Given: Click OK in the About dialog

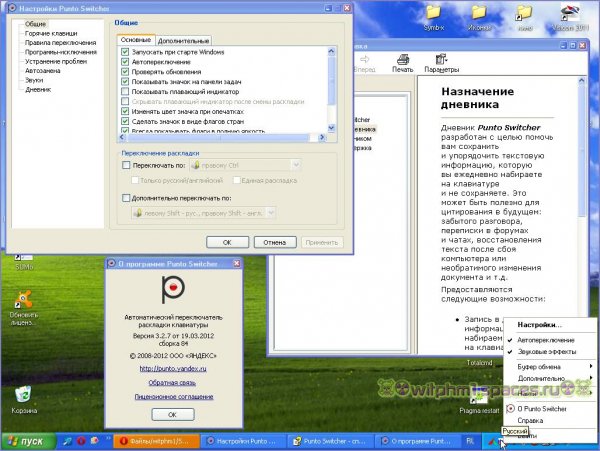Looking at the screenshot, I should [173, 414].
